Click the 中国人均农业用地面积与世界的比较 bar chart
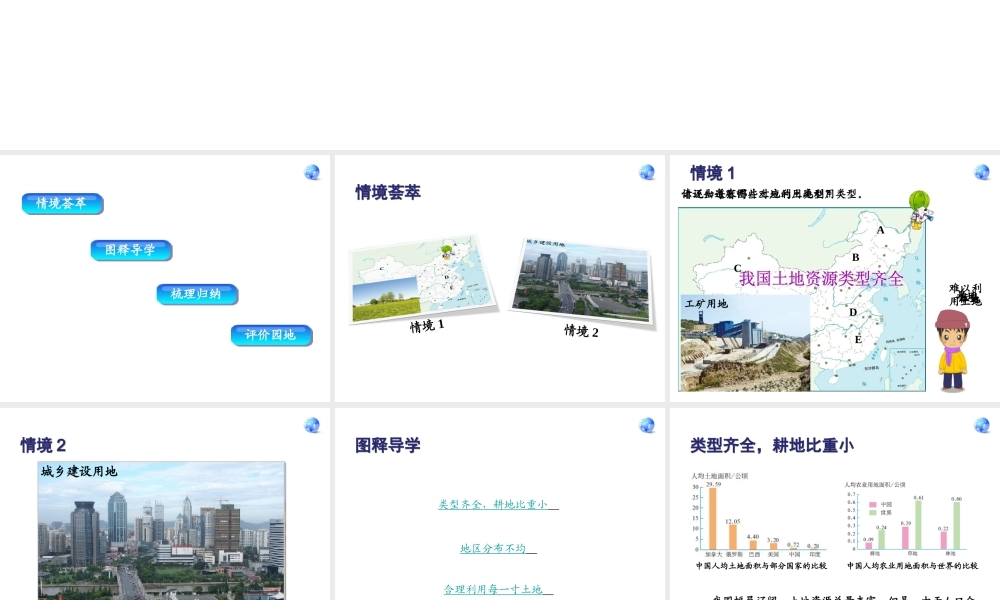1000x600 pixels. click(x=912, y=525)
